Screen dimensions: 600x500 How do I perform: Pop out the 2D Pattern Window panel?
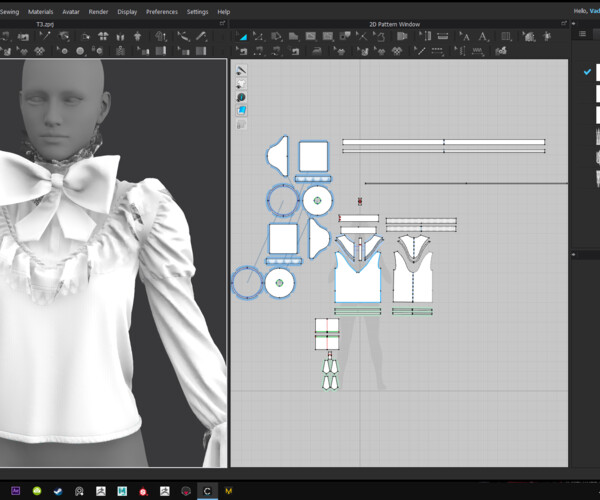point(562,22)
